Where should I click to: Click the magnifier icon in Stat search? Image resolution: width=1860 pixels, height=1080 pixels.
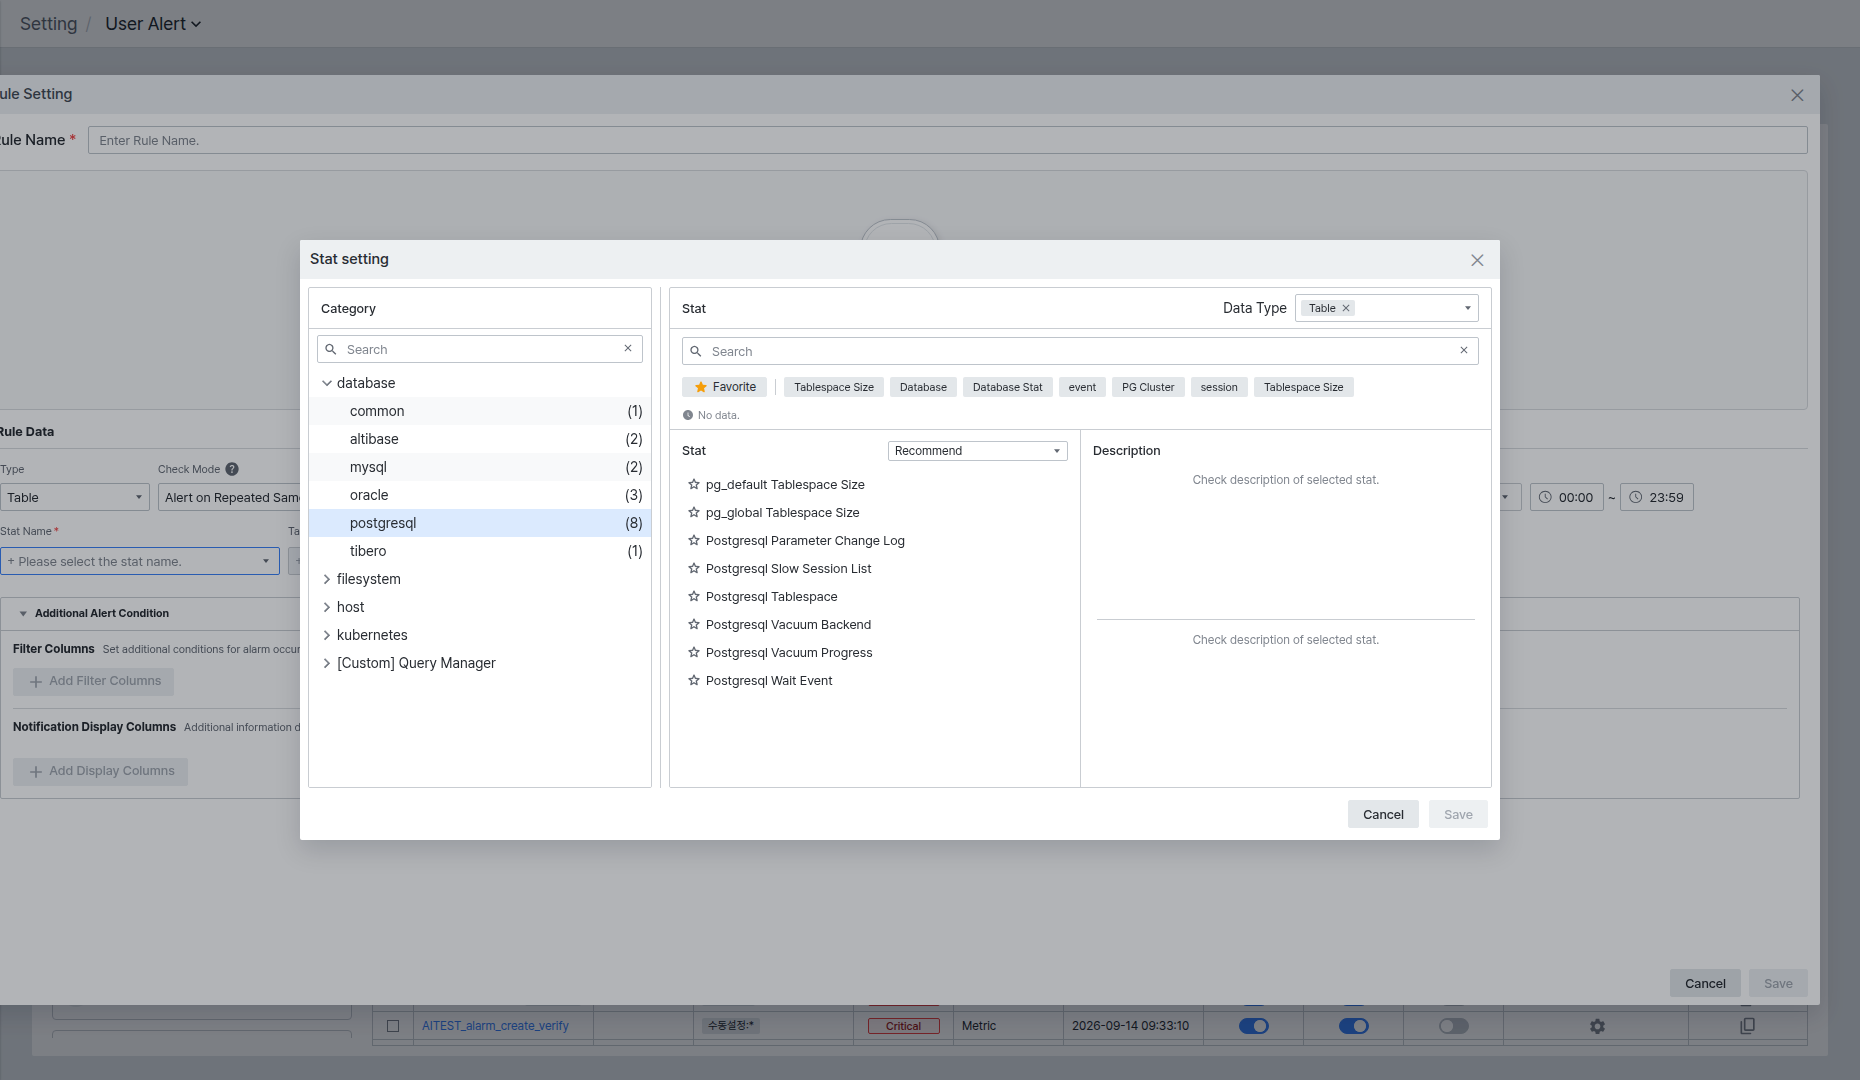(x=696, y=351)
